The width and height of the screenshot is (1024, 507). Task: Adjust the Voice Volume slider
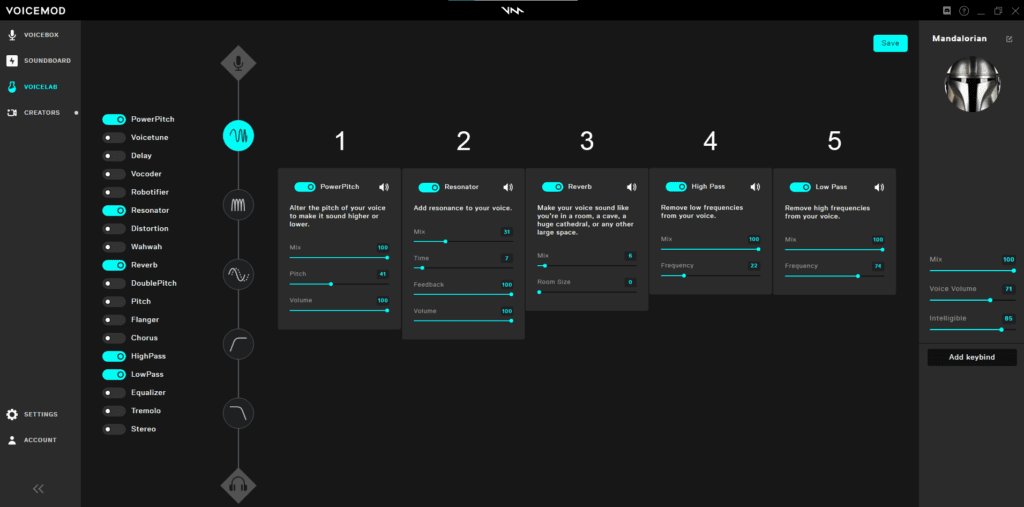pos(972,300)
